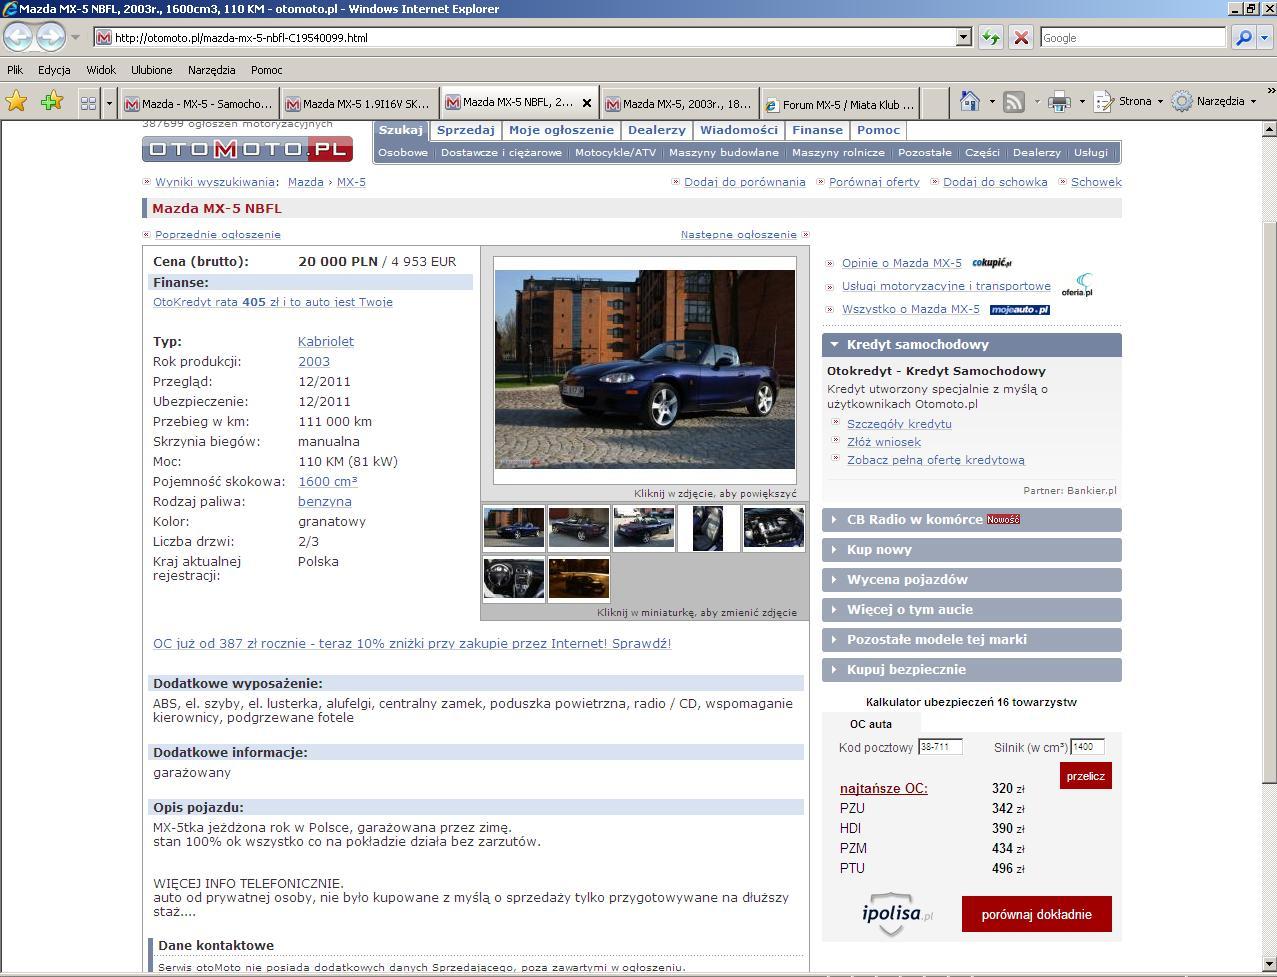This screenshot has height=977, width=1277.
Task: Click the Add to Favorites icon
Action: (52, 102)
